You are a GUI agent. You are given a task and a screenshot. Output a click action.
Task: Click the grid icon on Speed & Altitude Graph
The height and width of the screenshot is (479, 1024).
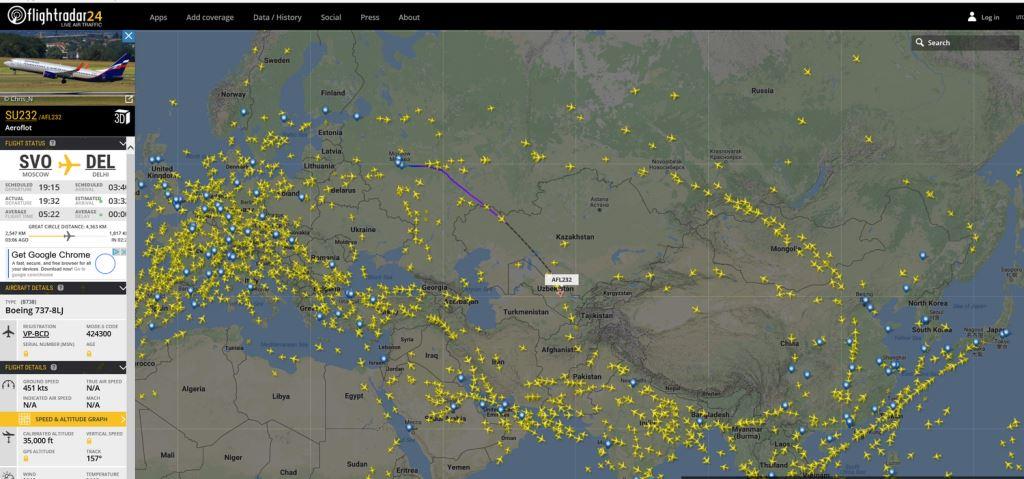tap(24, 419)
